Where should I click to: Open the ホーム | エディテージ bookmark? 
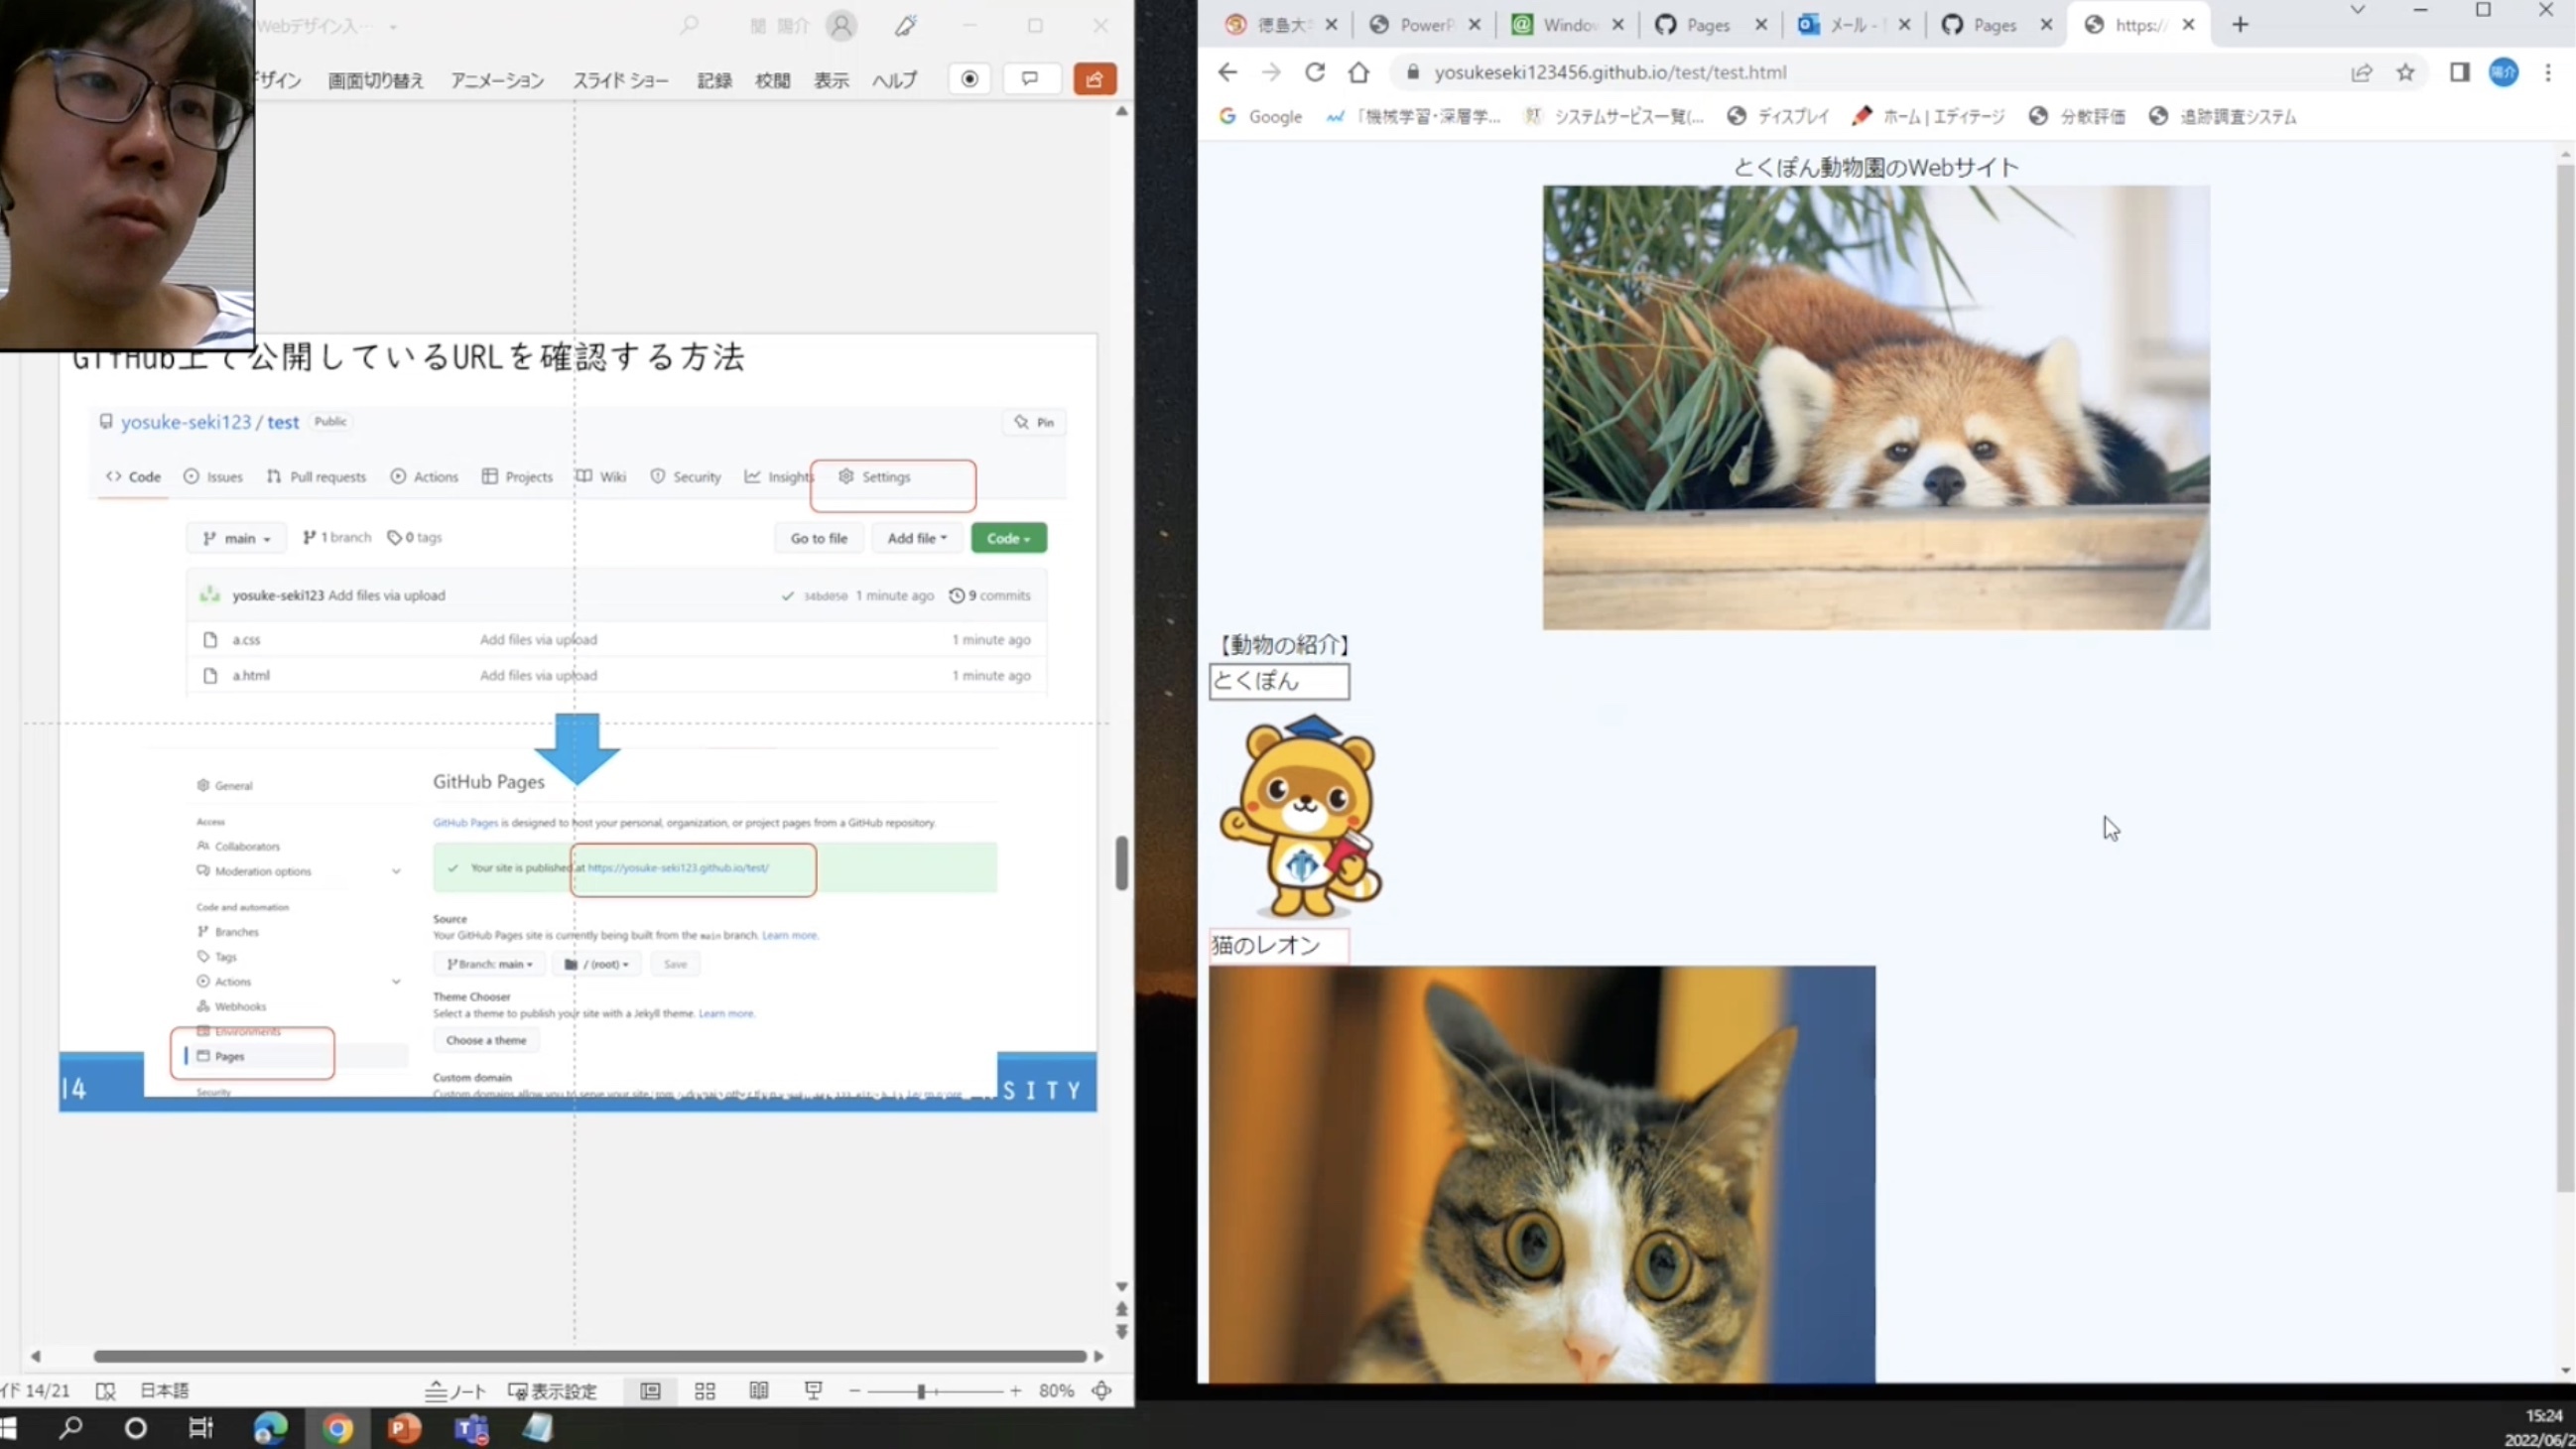click(x=1928, y=117)
